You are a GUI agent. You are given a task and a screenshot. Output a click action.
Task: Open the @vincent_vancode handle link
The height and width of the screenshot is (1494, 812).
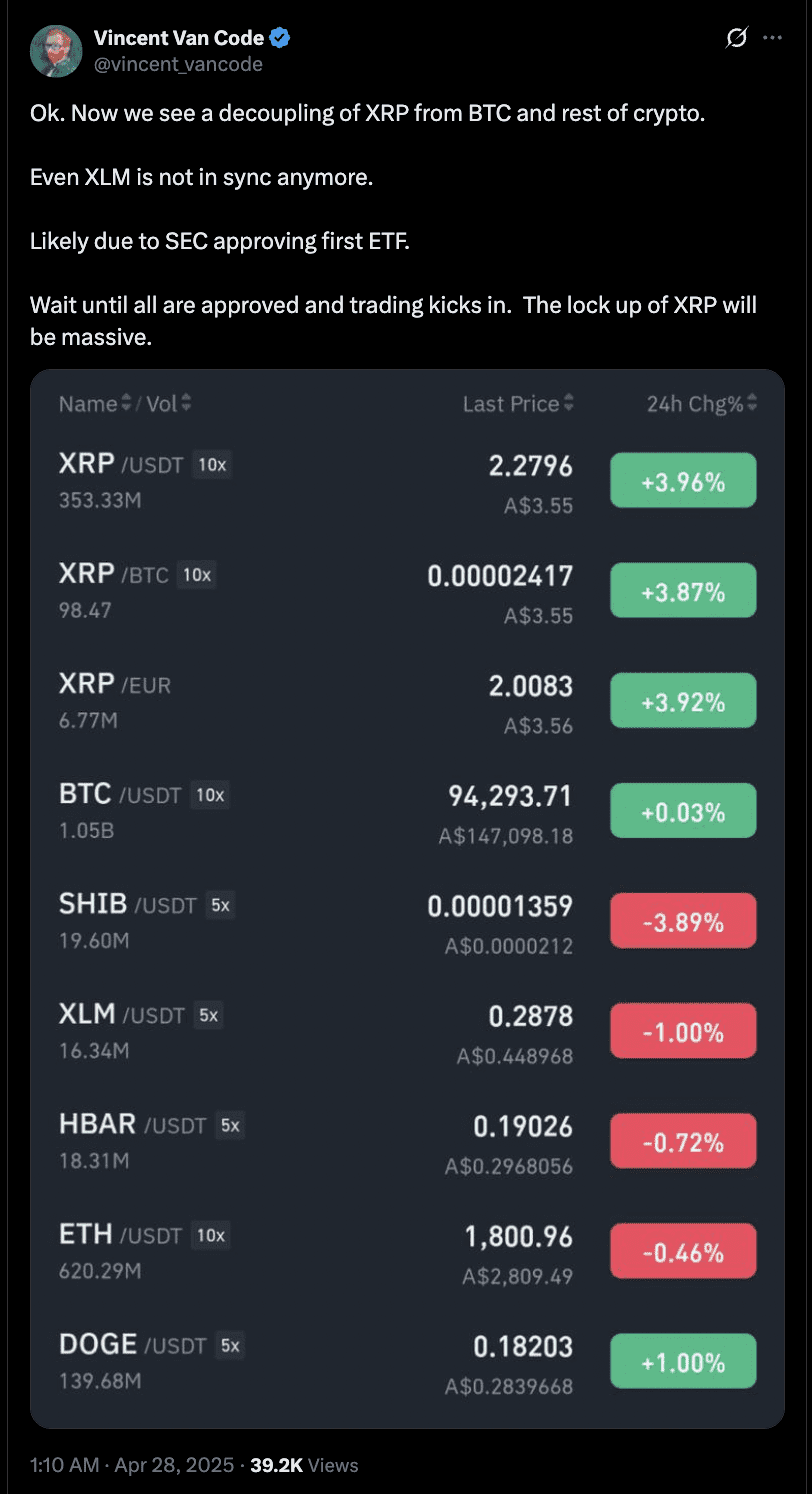point(178,64)
